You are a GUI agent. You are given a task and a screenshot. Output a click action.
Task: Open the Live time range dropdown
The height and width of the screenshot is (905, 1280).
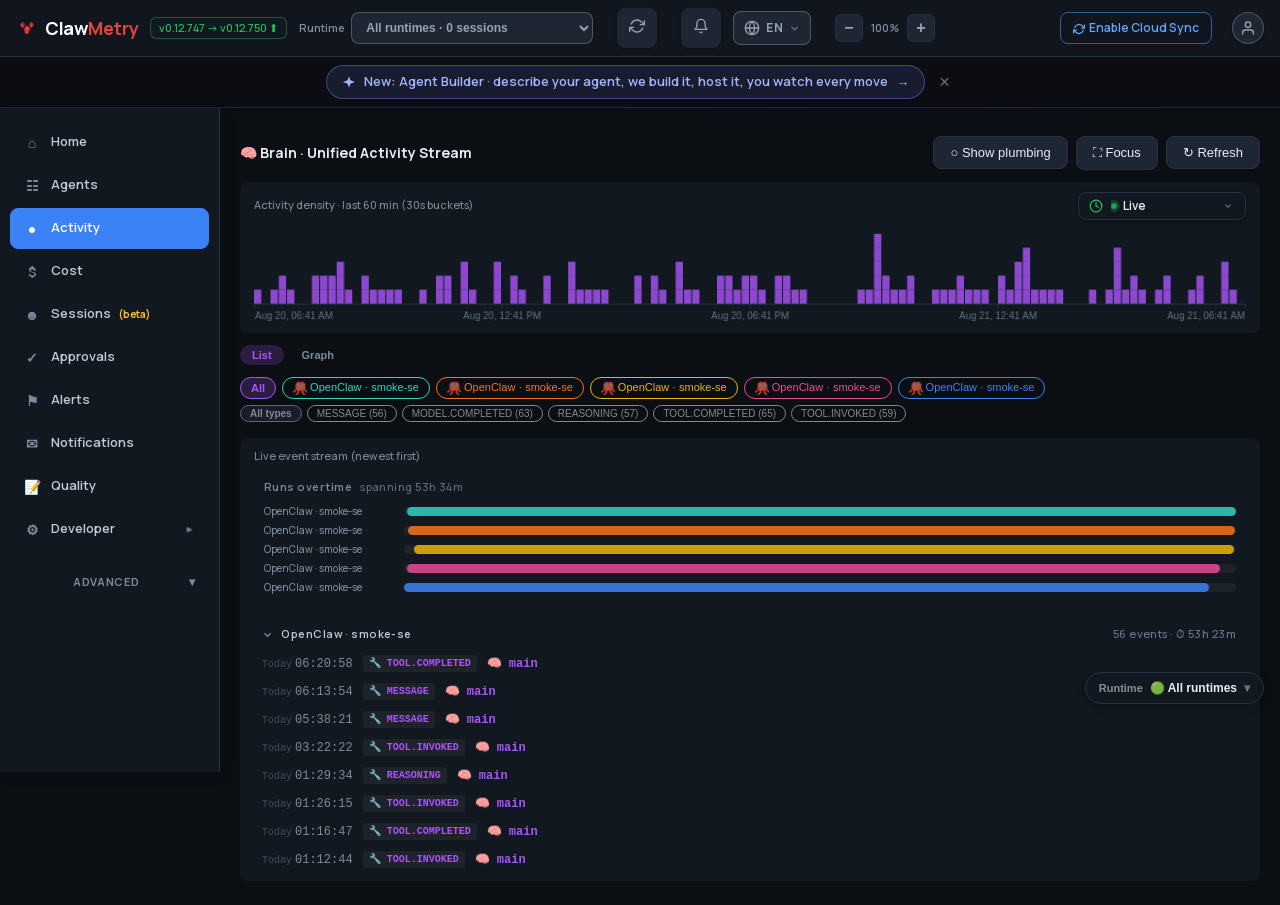click(x=1162, y=206)
